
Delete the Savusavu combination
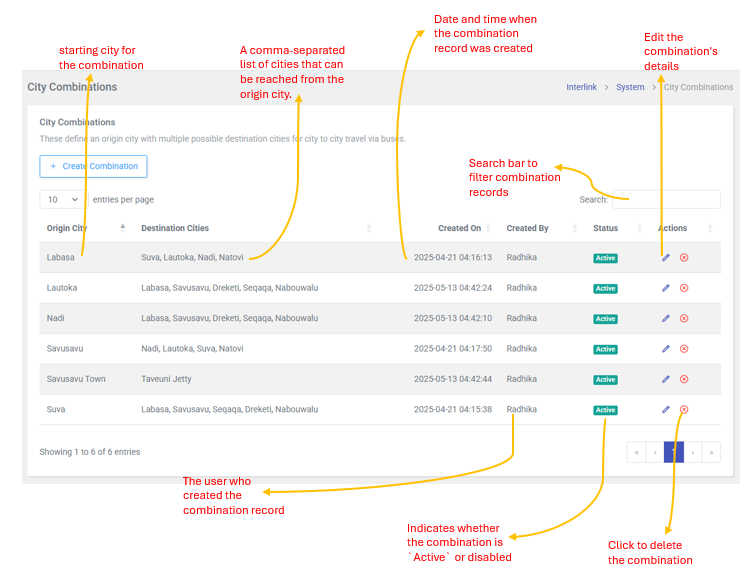pyautogui.click(x=684, y=349)
